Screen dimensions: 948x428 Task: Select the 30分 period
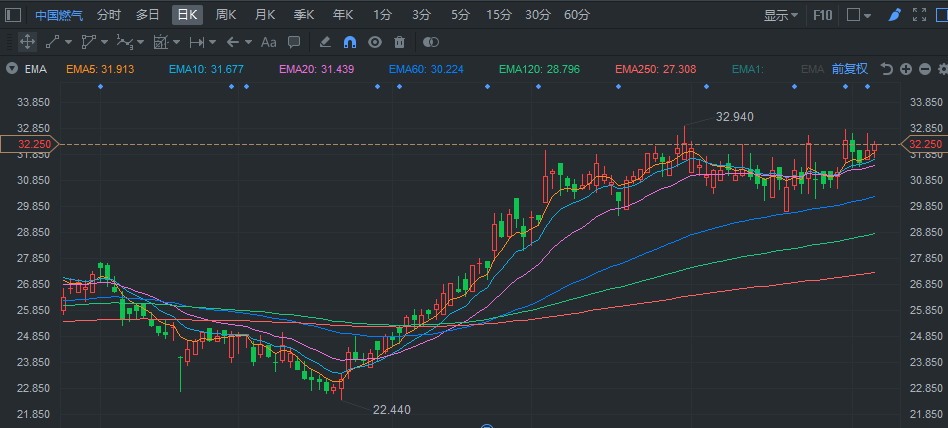click(x=537, y=15)
